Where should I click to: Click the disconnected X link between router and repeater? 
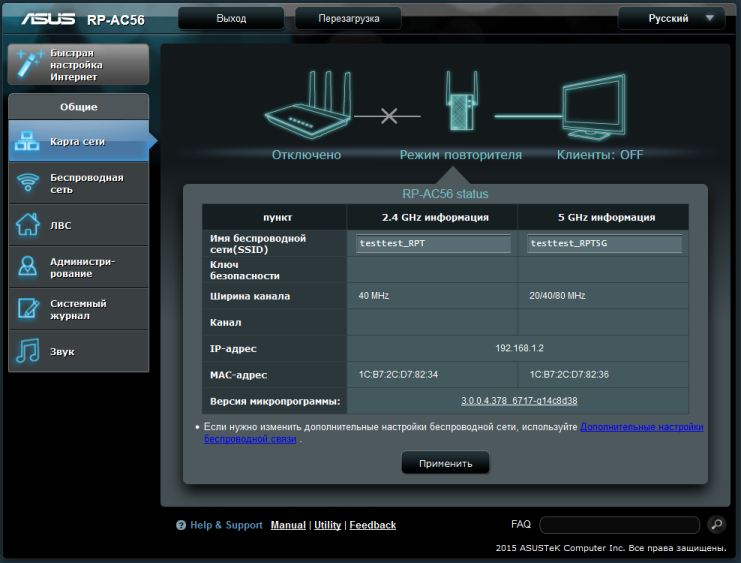click(389, 116)
